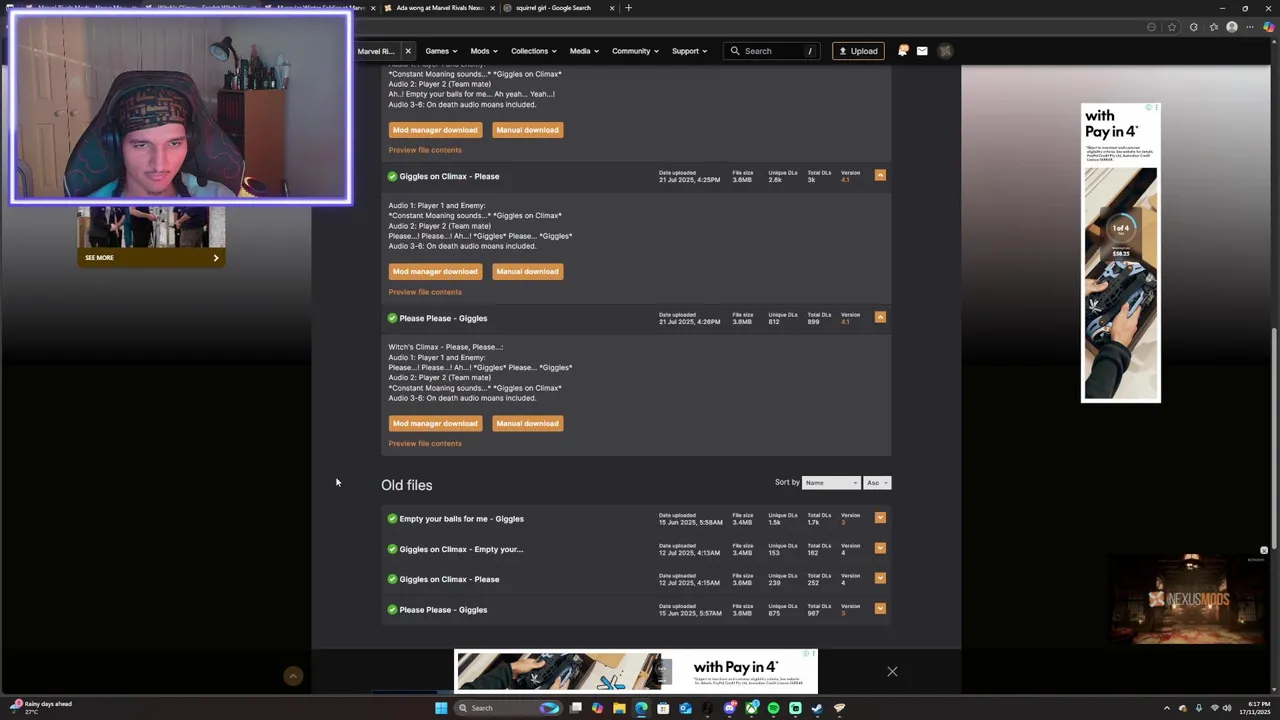Switch to the squirrel girl - Google Search tab
This screenshot has height=720, width=1280.
(x=553, y=8)
